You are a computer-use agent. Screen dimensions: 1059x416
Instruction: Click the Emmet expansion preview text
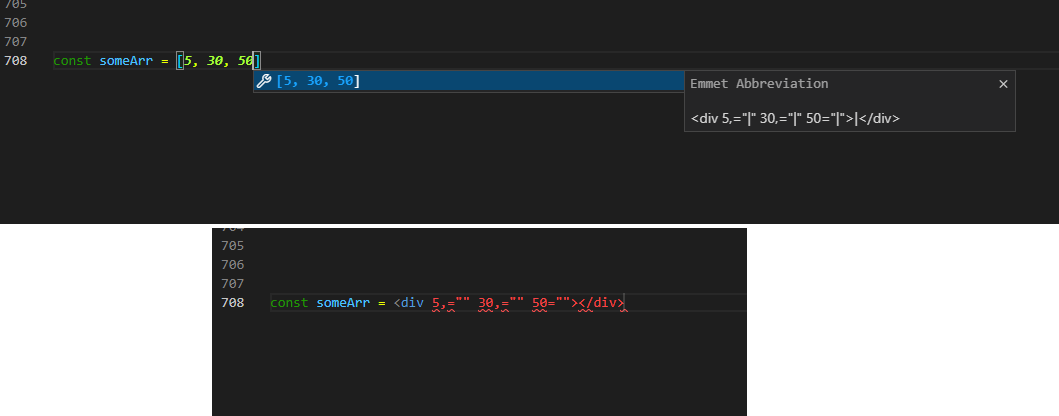pos(795,118)
